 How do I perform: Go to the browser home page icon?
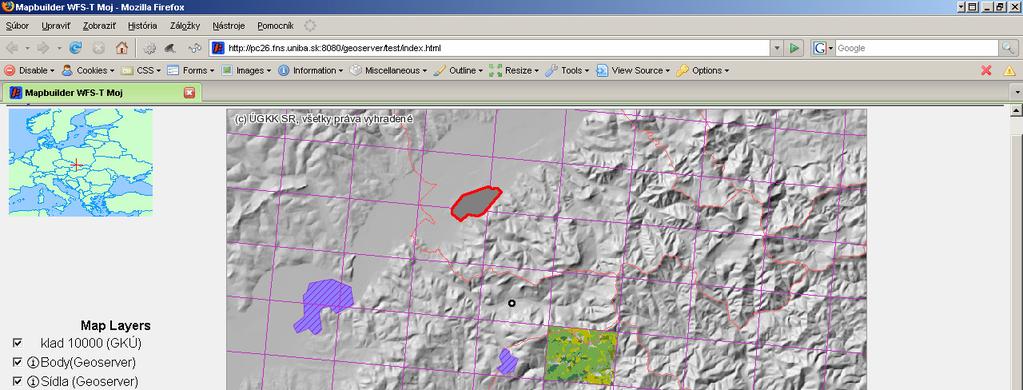[121, 48]
